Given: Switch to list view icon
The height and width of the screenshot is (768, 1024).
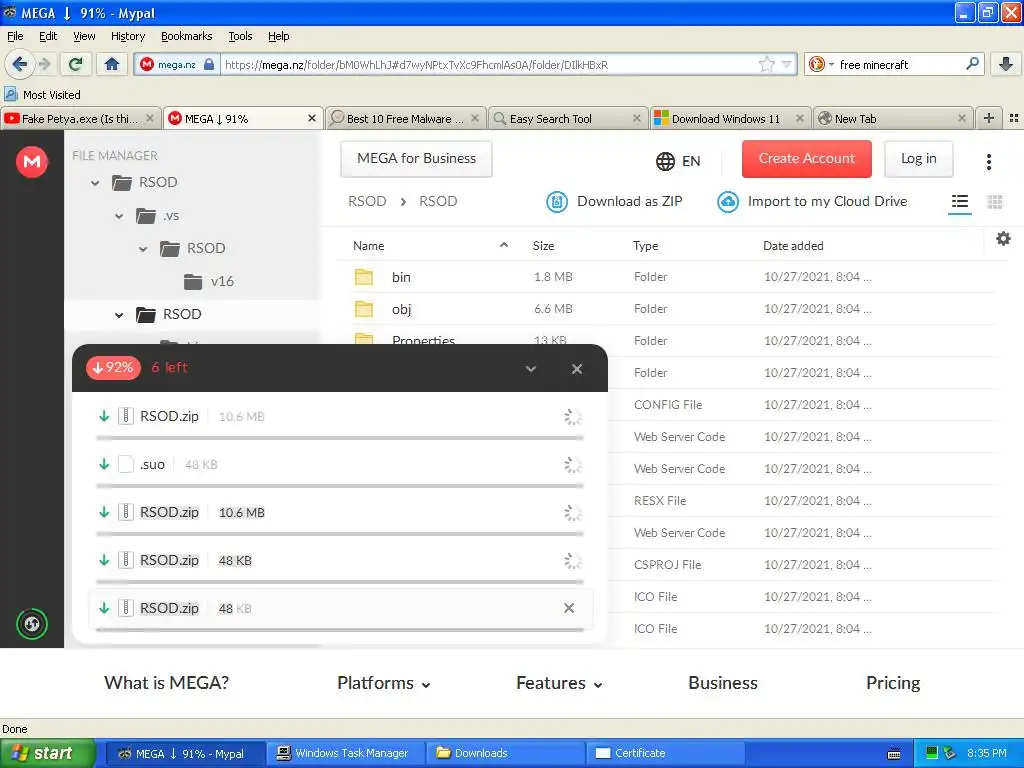Looking at the screenshot, I should [959, 202].
